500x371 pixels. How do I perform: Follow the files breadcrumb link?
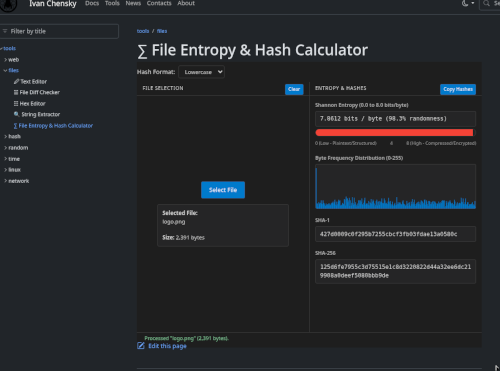[162, 31]
